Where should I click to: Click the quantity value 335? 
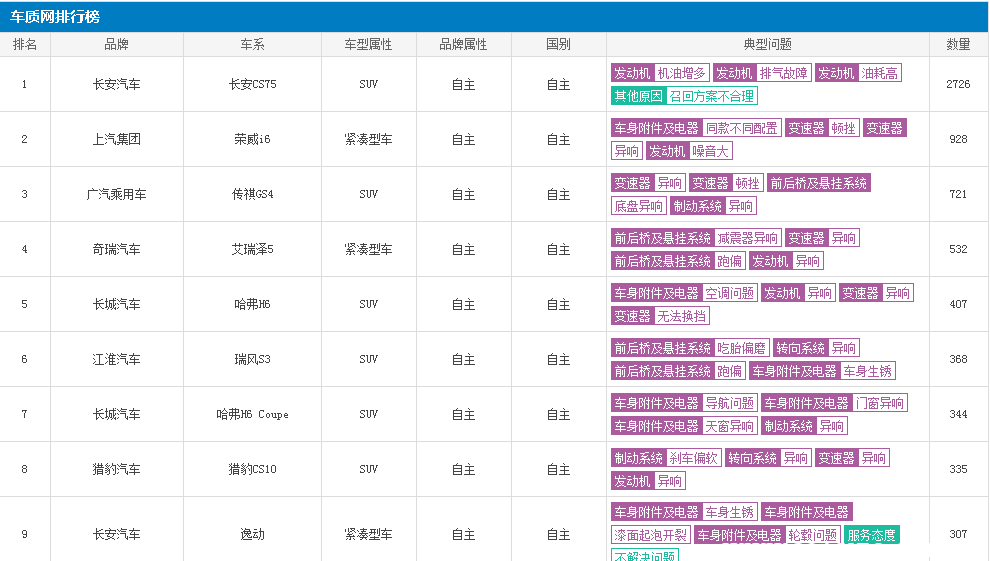click(958, 469)
